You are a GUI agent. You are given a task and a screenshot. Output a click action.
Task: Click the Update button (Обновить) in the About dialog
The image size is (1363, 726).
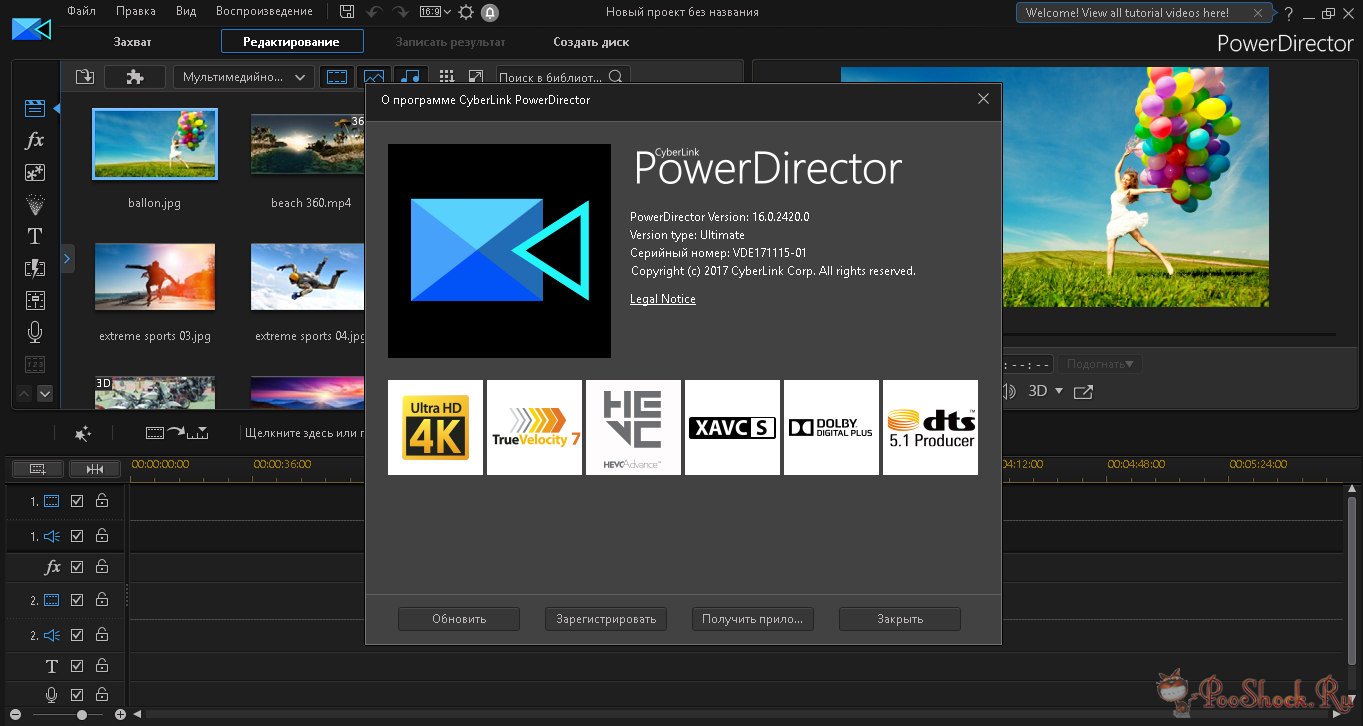(459, 619)
